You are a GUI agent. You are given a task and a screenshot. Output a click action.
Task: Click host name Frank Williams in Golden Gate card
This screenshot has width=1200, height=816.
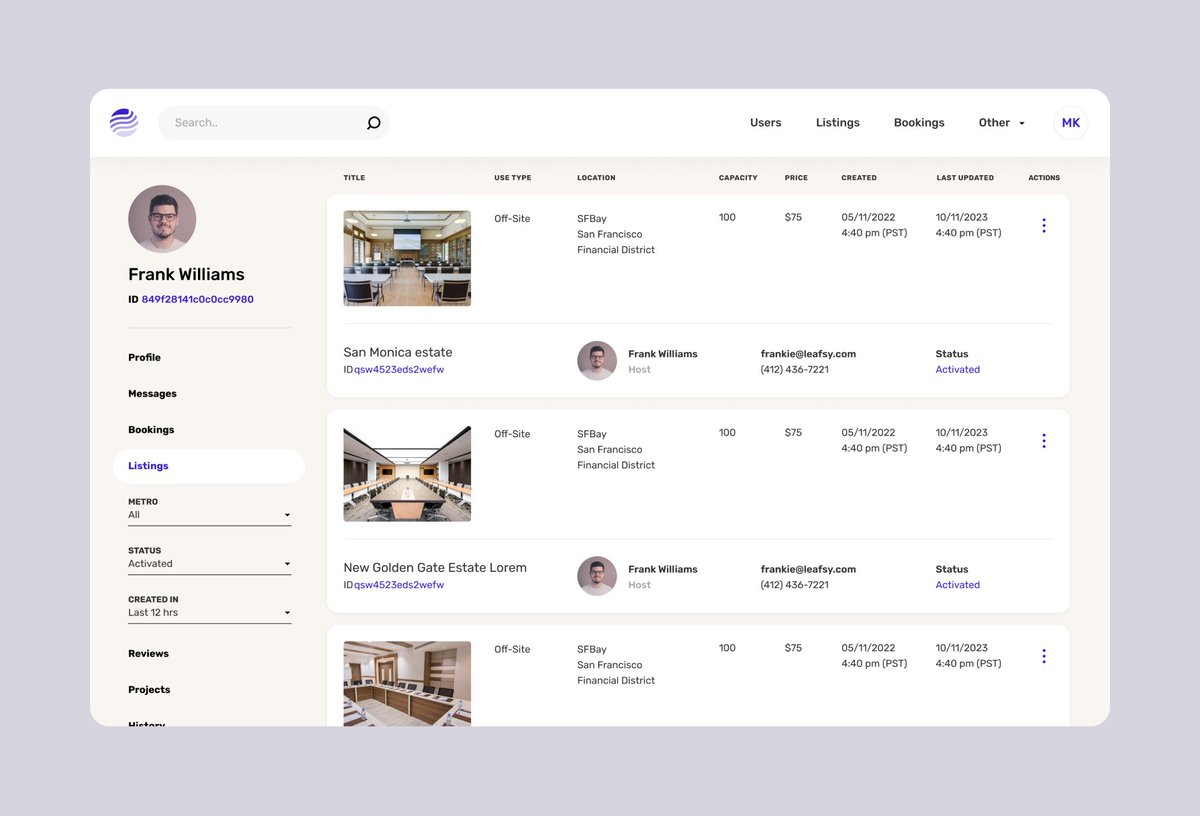point(663,569)
